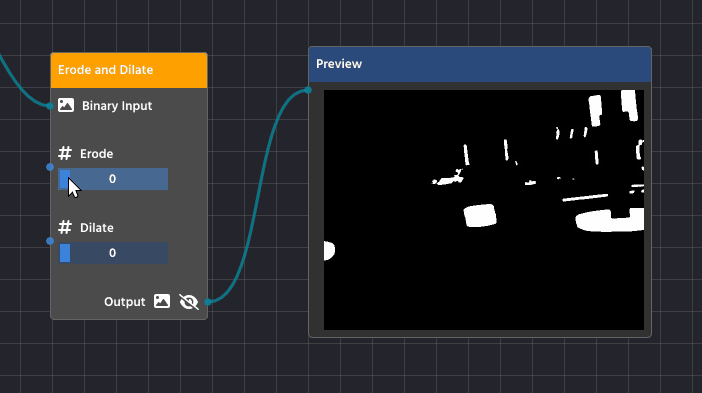
Task: Toggle the Output preview eye icon
Action: [x=188, y=302]
